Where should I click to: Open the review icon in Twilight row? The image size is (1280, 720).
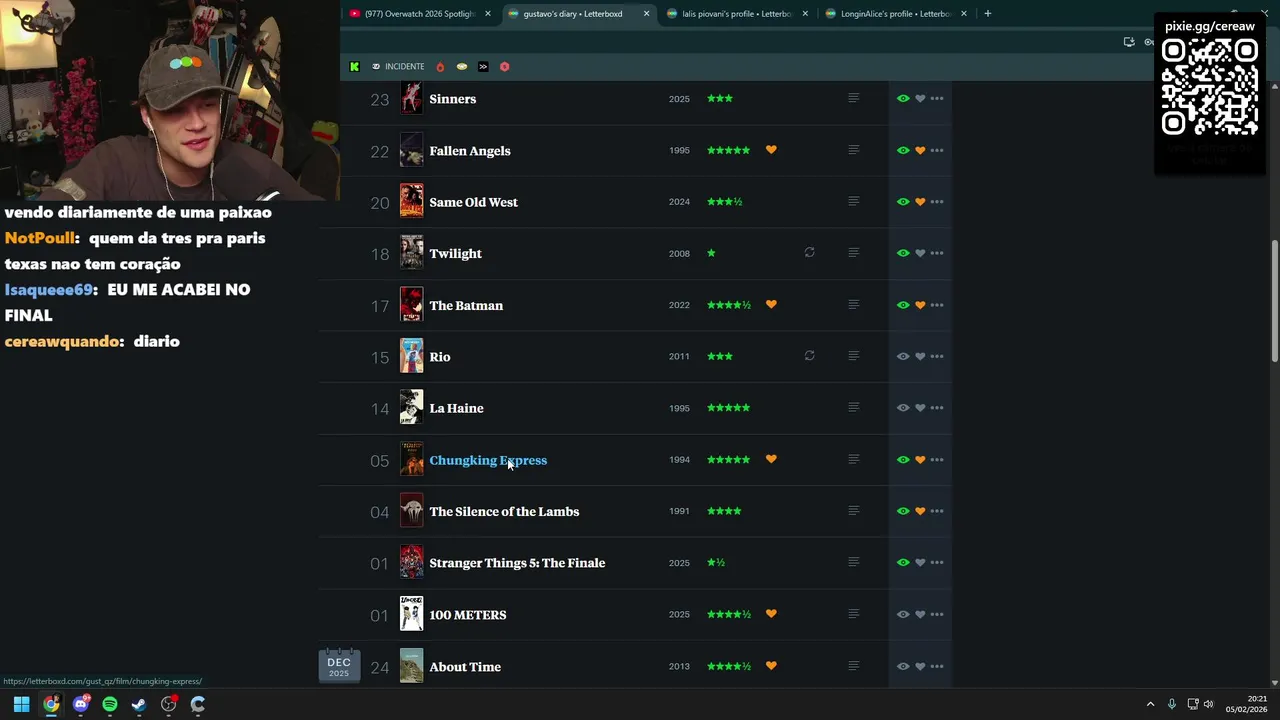(x=853, y=253)
